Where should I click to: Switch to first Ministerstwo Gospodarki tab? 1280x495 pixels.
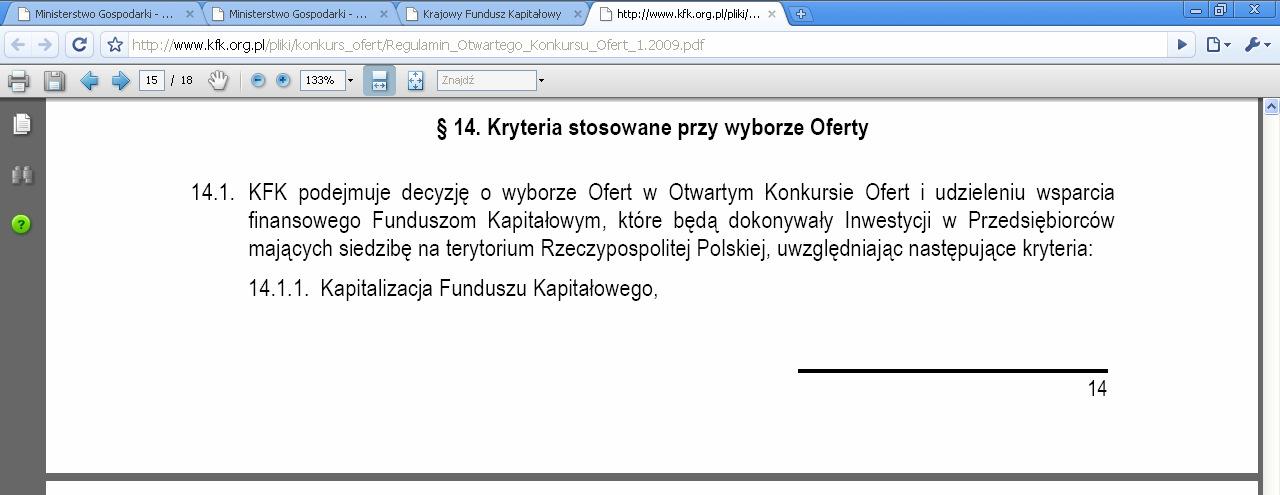(x=103, y=14)
